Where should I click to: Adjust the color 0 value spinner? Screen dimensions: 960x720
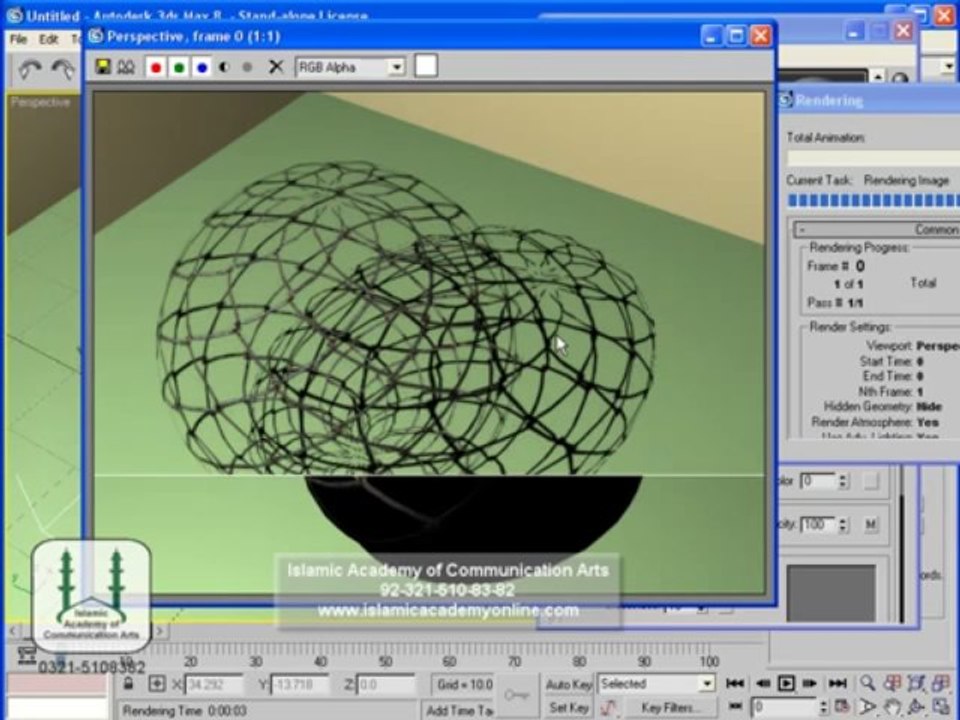tap(843, 481)
